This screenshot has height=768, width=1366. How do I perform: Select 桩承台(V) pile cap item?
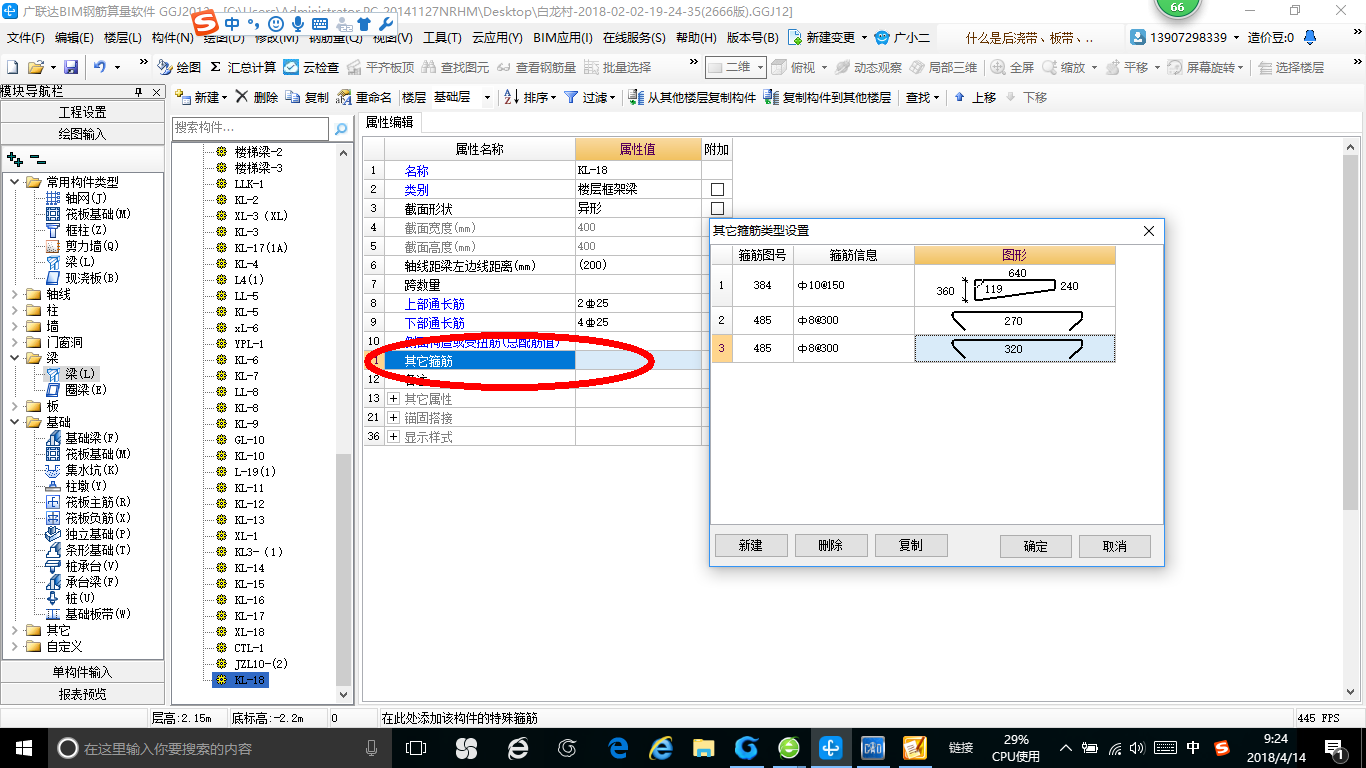point(82,566)
